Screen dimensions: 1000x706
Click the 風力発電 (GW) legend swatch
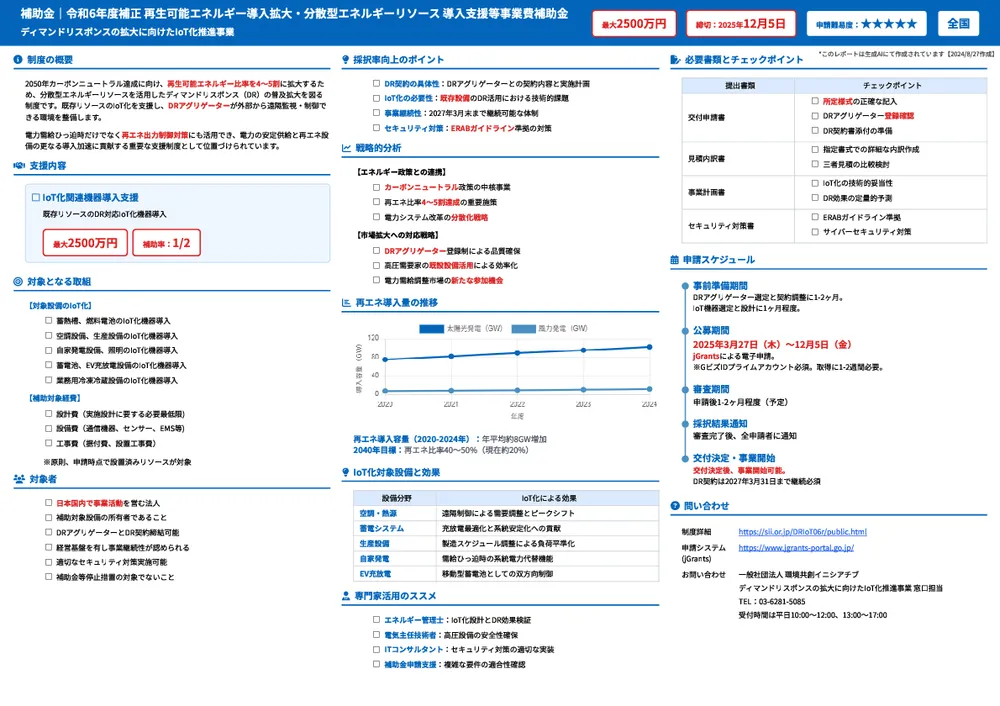coord(524,329)
